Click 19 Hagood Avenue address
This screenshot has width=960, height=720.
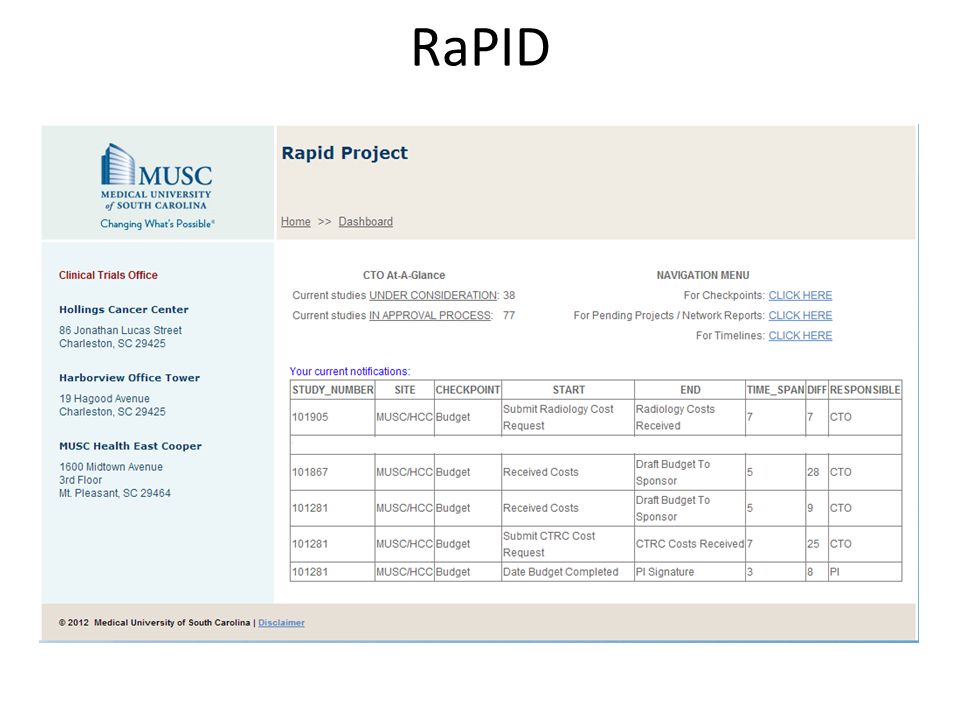click(x=104, y=399)
